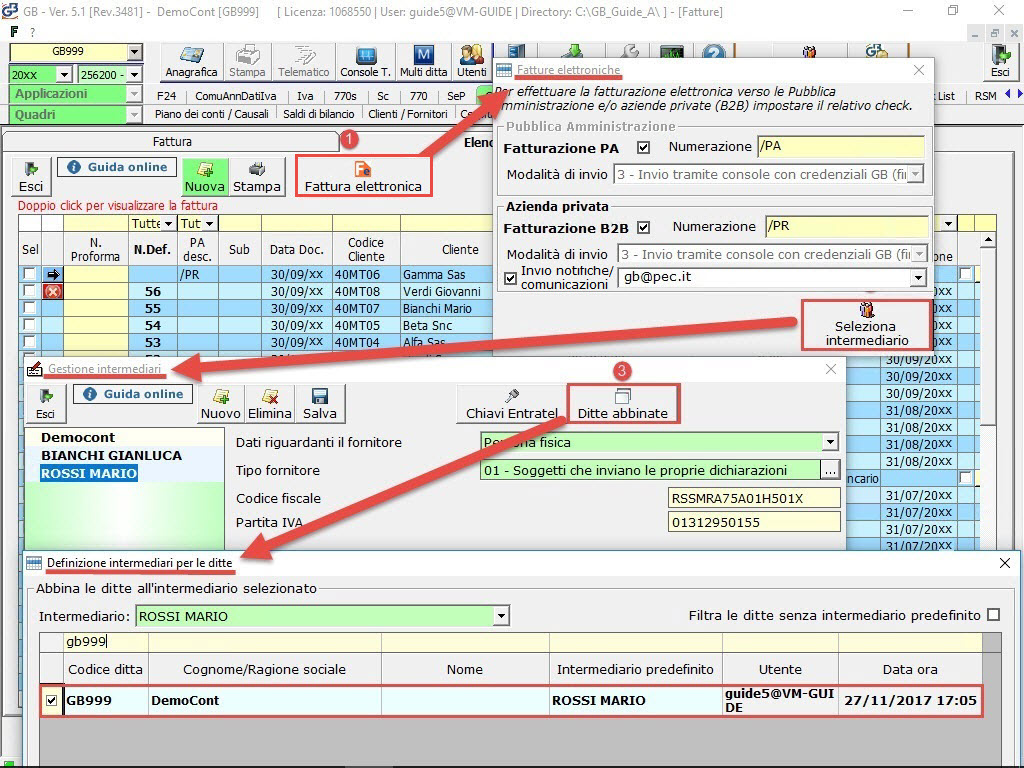The image size is (1024, 768).
Task: Click the gb999 company filter field
Action: click(106, 642)
